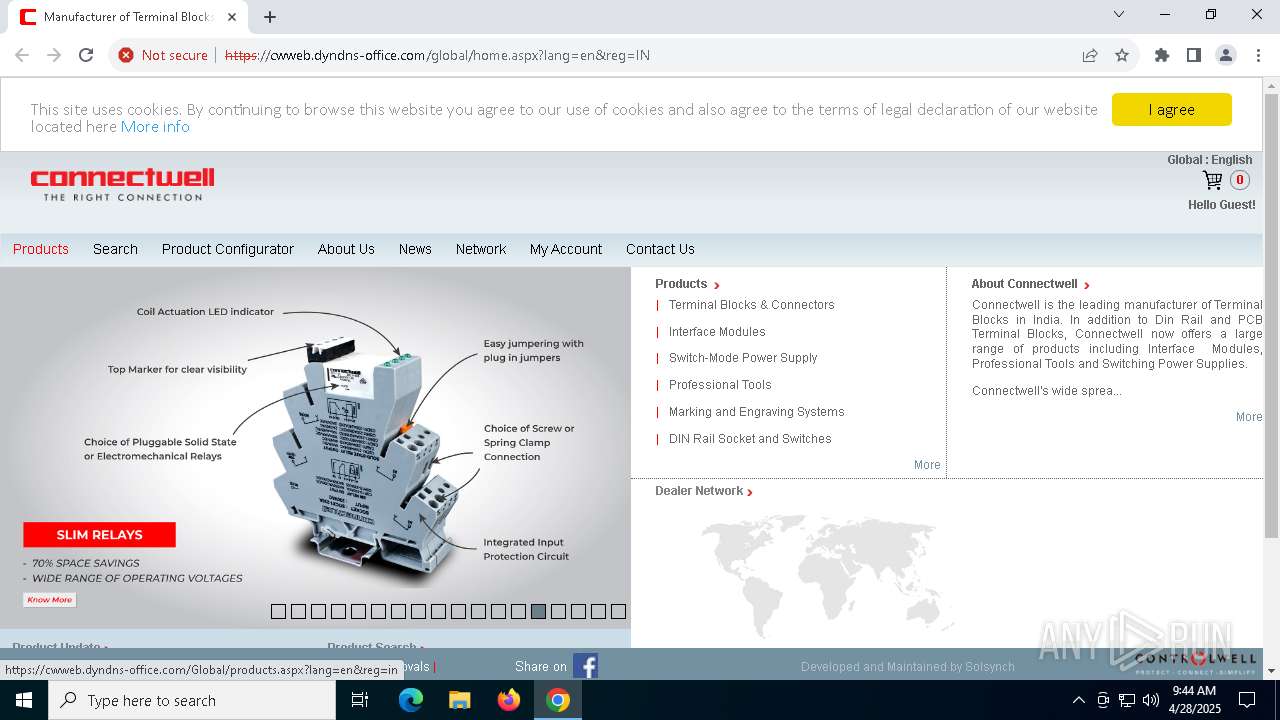Viewport: 1280px width, 720px height.
Task: Launch Microsoft Edge from taskbar
Action: [411, 700]
